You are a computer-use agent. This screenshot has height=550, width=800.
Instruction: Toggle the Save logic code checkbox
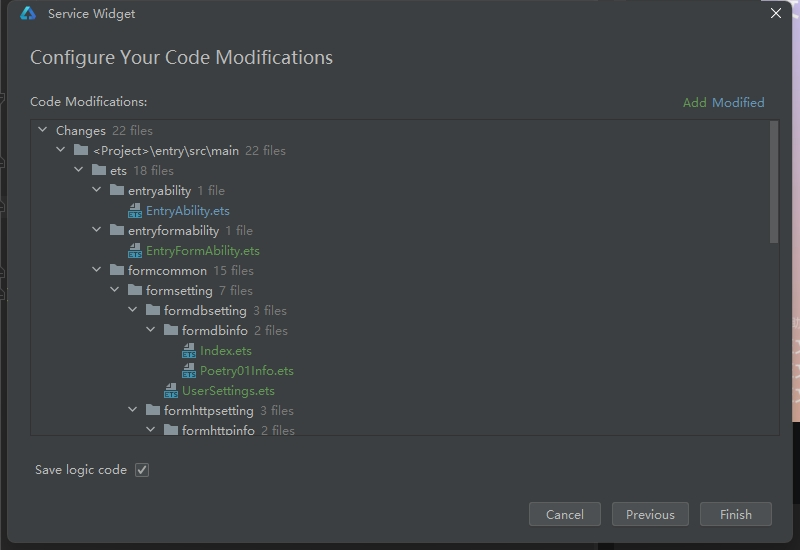click(x=142, y=470)
